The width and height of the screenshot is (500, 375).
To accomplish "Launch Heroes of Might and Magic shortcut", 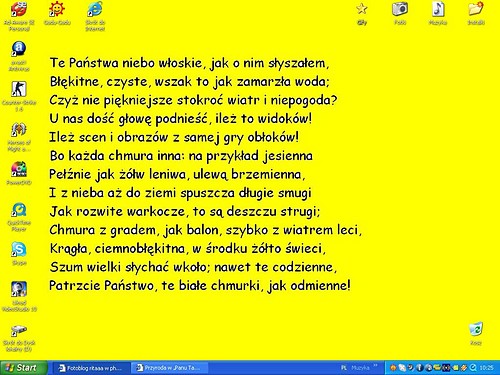I will pos(19,136).
